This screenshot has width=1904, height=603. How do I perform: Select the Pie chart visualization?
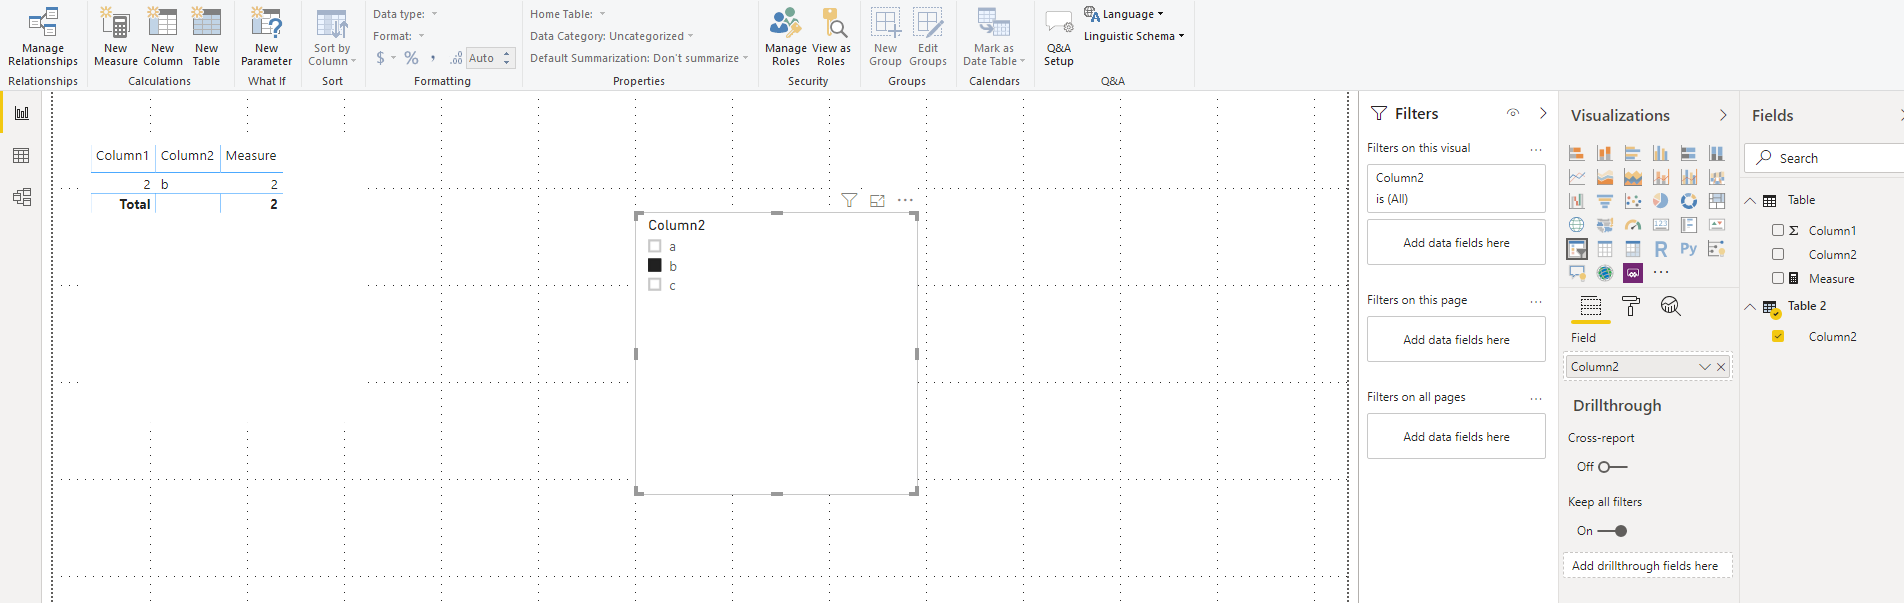(x=1661, y=201)
